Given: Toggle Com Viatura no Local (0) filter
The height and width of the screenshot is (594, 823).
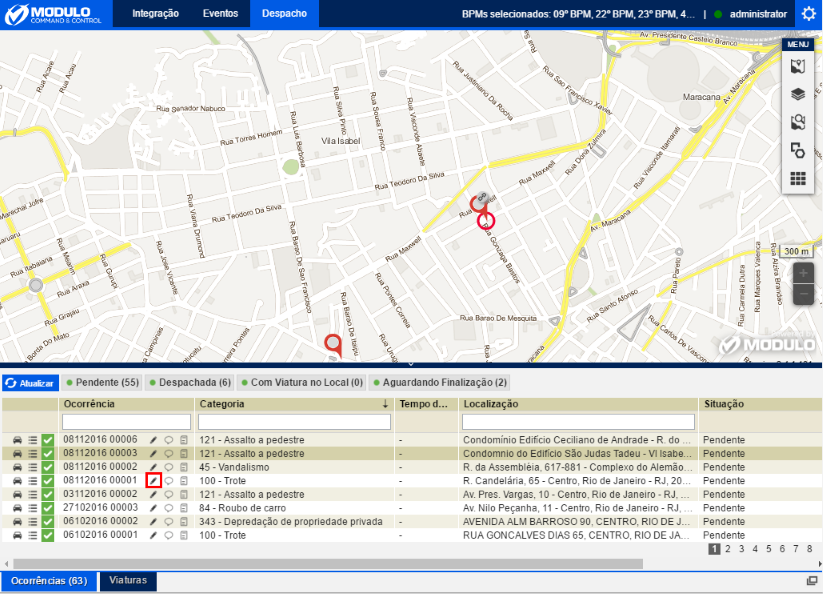Looking at the screenshot, I should pyautogui.click(x=301, y=383).
